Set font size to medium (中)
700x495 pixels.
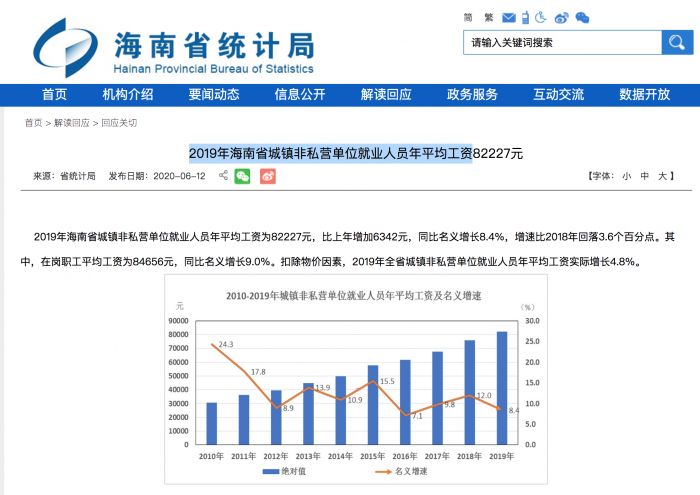645,176
